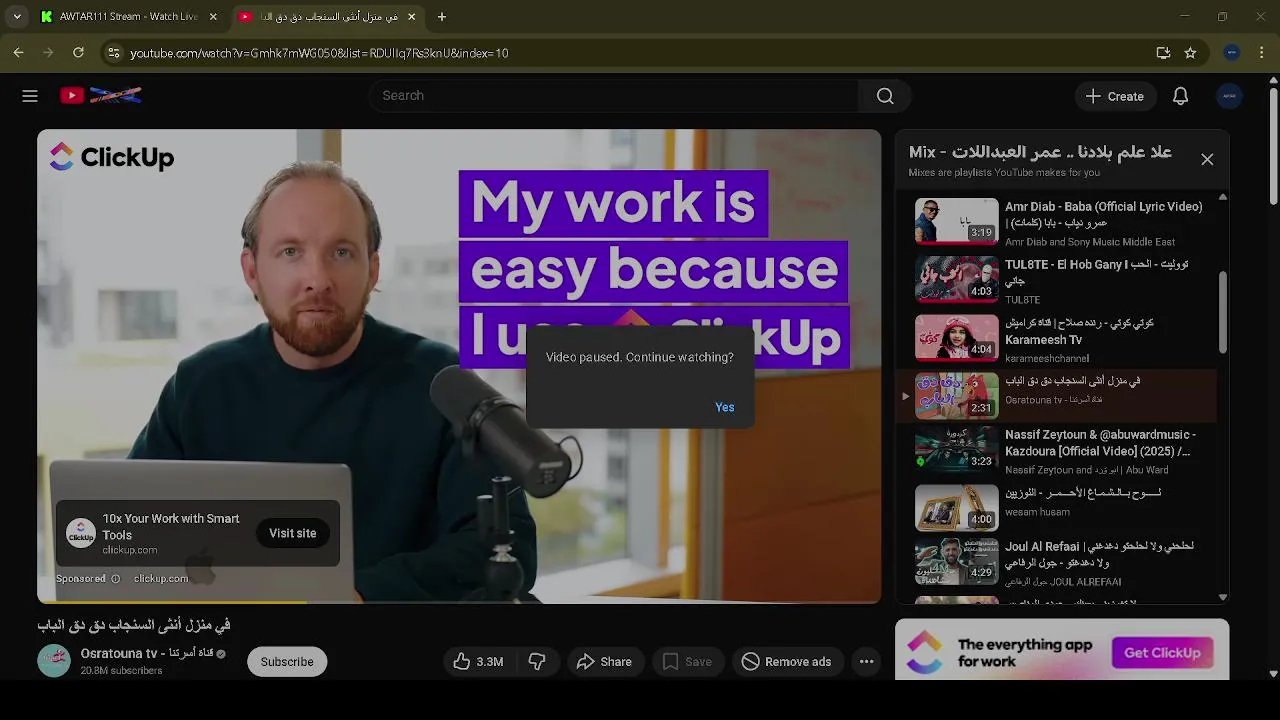Screen dimensions: 1280x720
Task: Play TUL8TE - El Hob Gany video
Action: (1058, 280)
